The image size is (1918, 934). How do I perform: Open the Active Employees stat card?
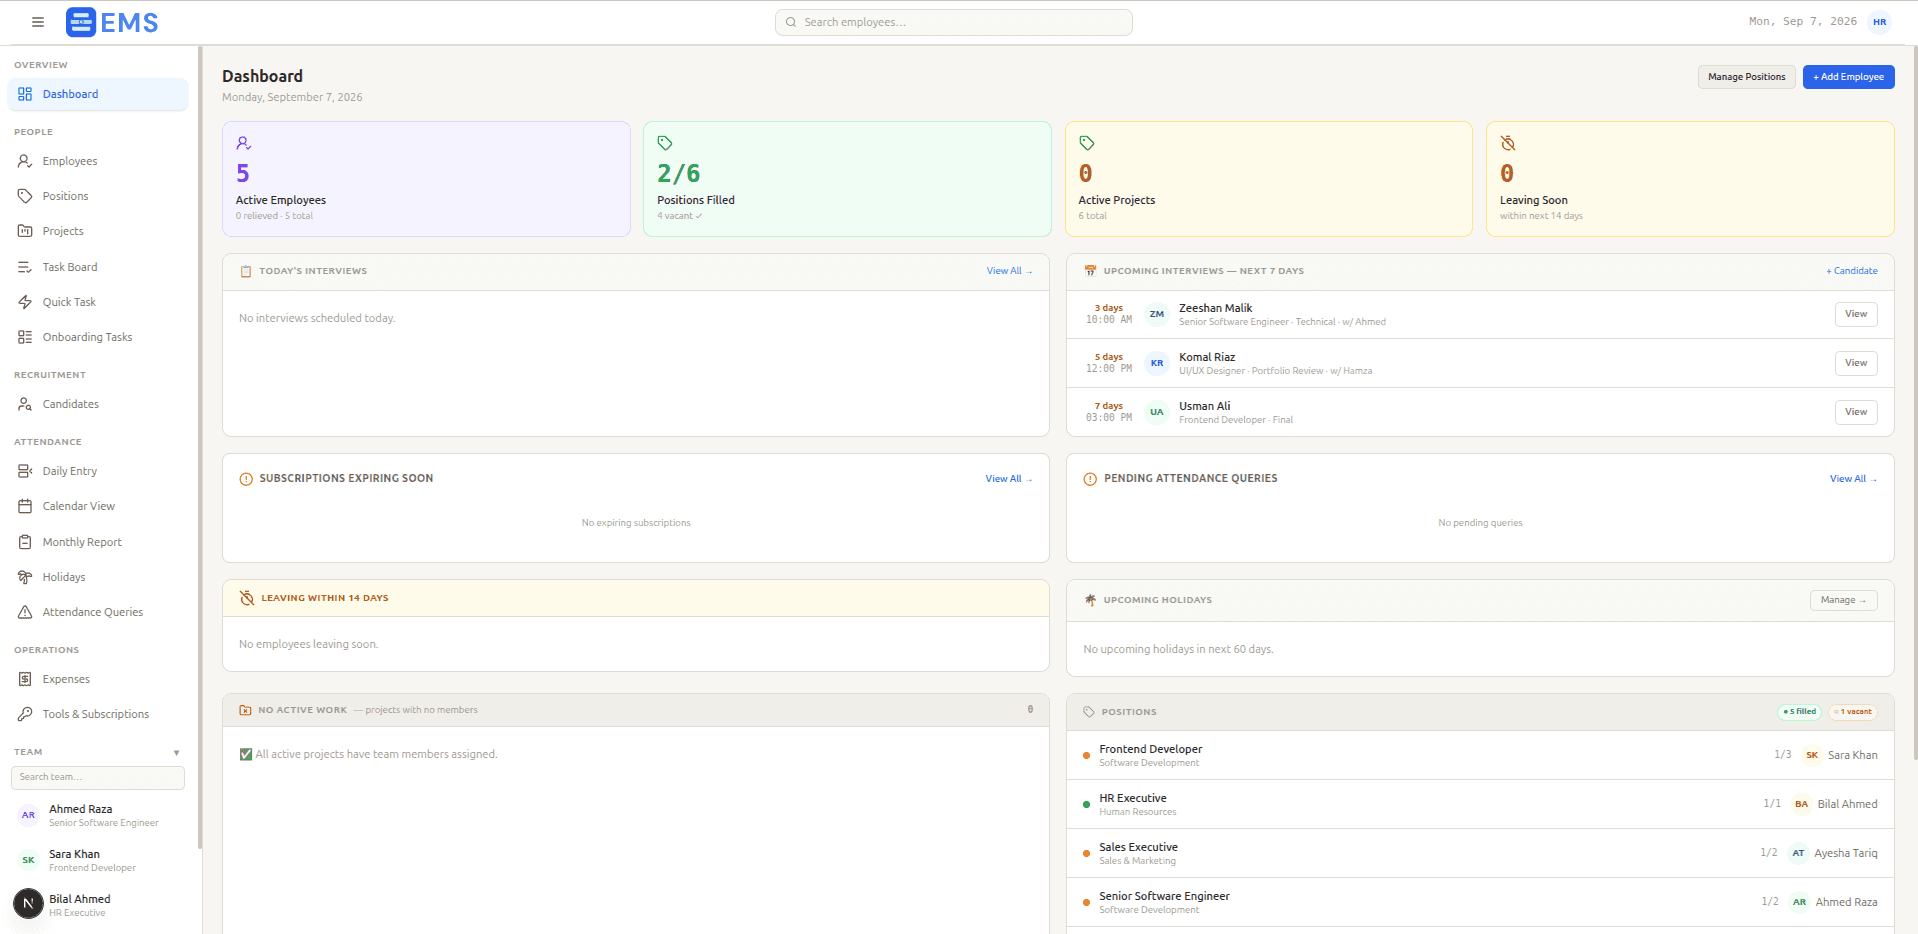(426, 179)
